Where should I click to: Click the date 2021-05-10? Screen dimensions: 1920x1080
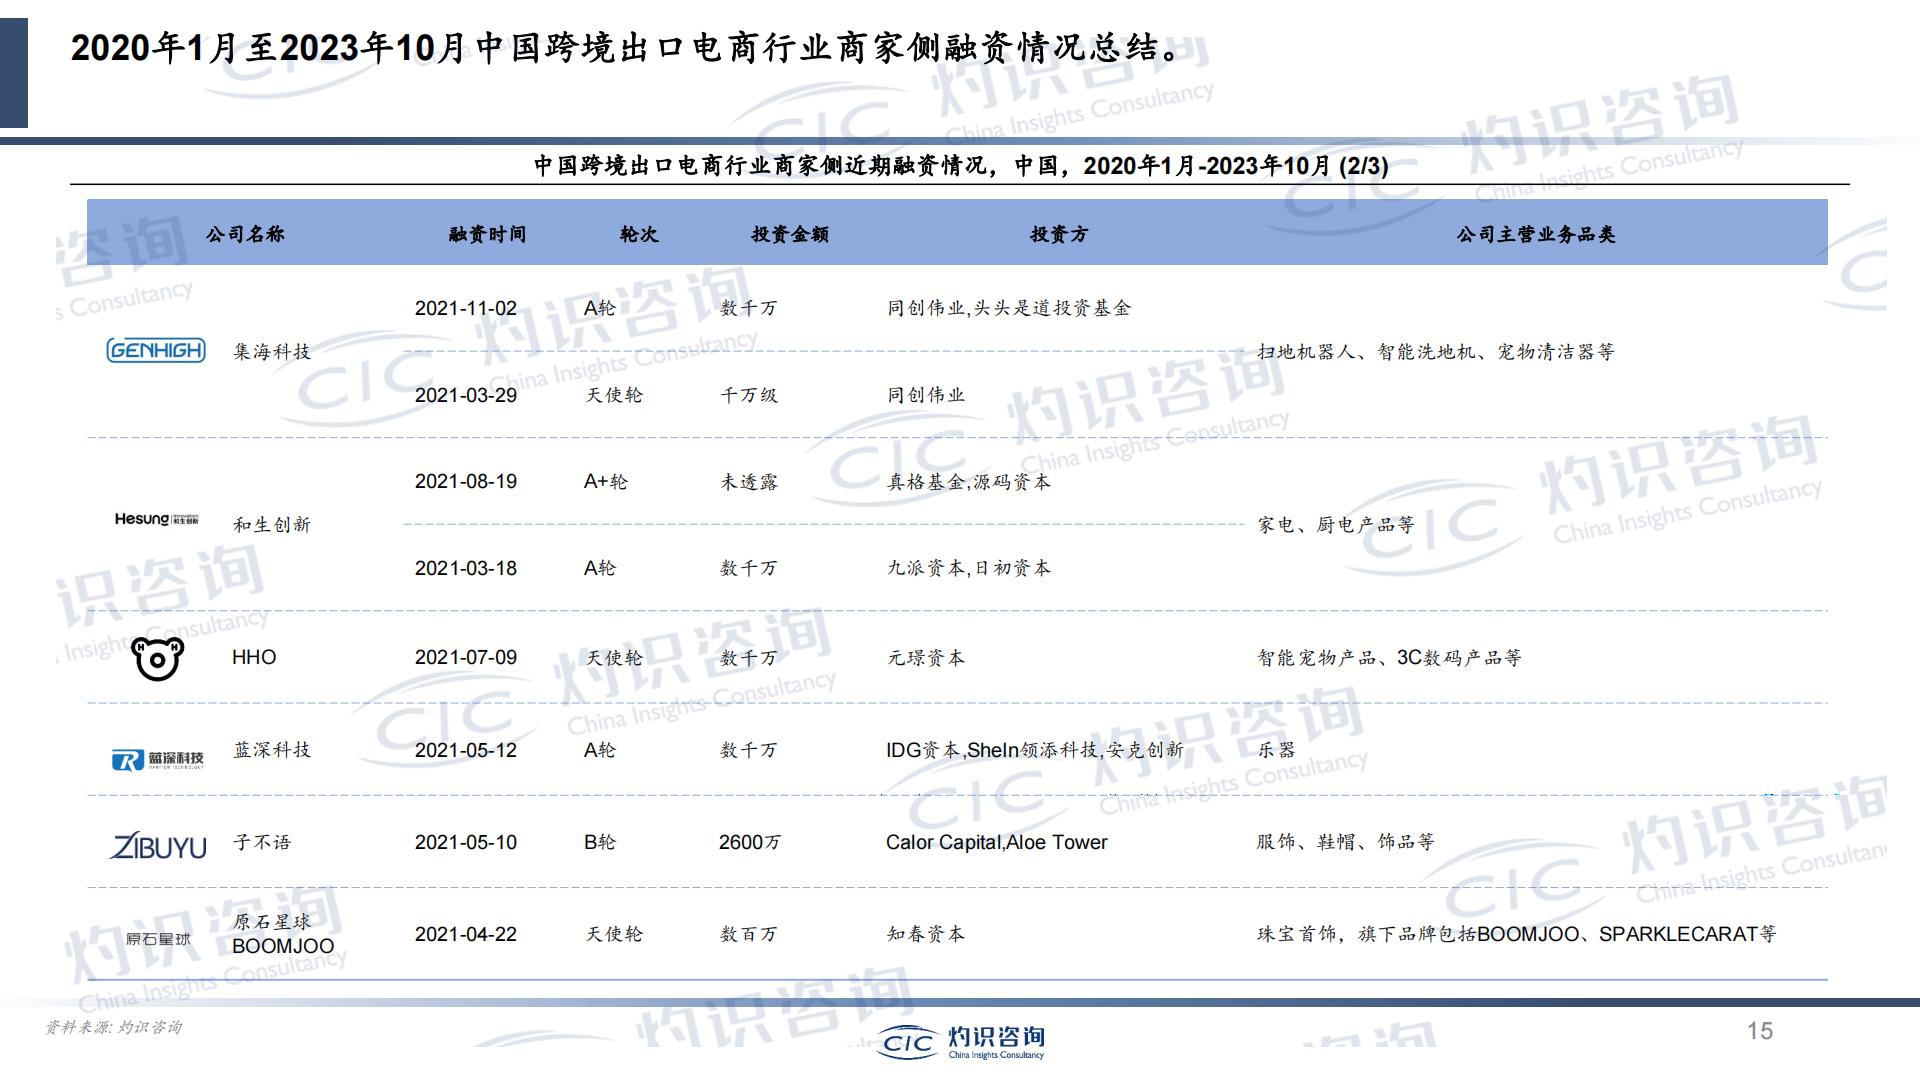click(466, 842)
